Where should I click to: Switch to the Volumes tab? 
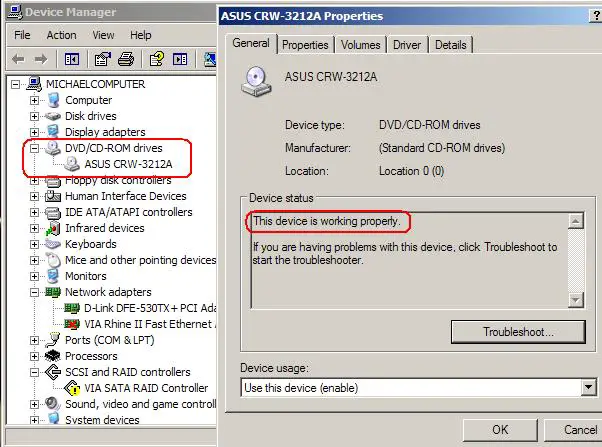(361, 45)
